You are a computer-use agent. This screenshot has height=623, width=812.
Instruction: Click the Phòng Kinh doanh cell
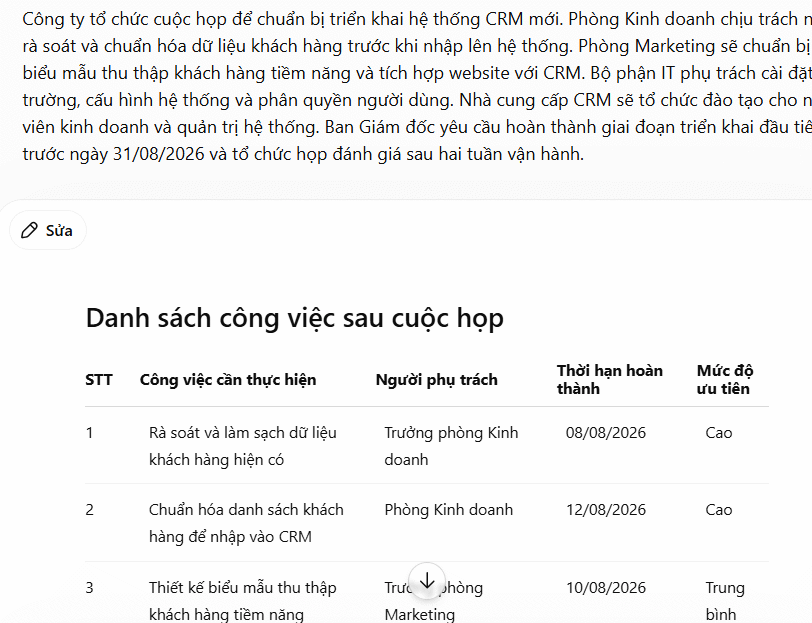[448, 510]
